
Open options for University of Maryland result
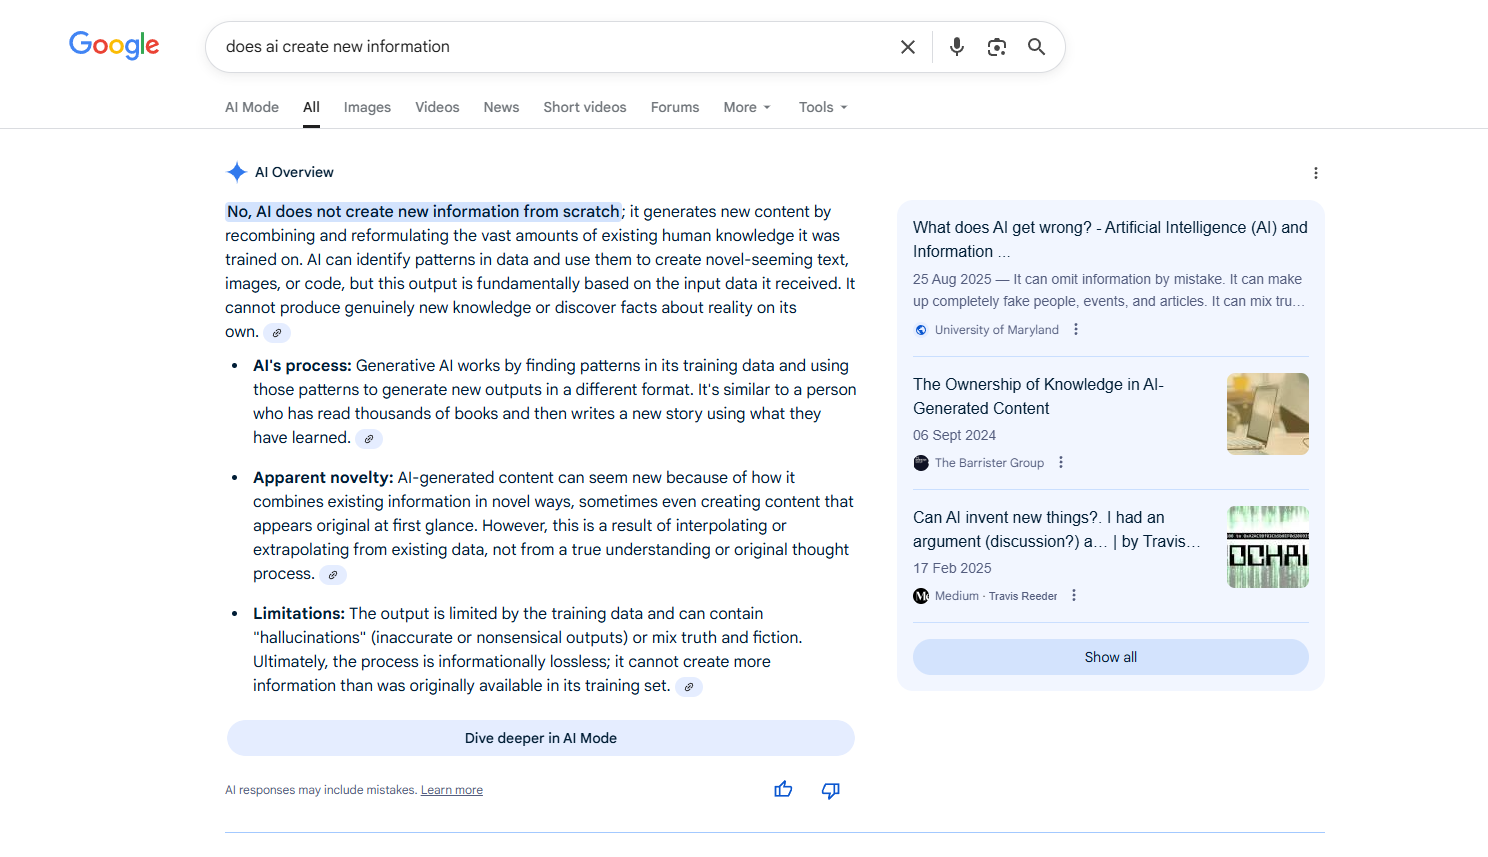1076,329
